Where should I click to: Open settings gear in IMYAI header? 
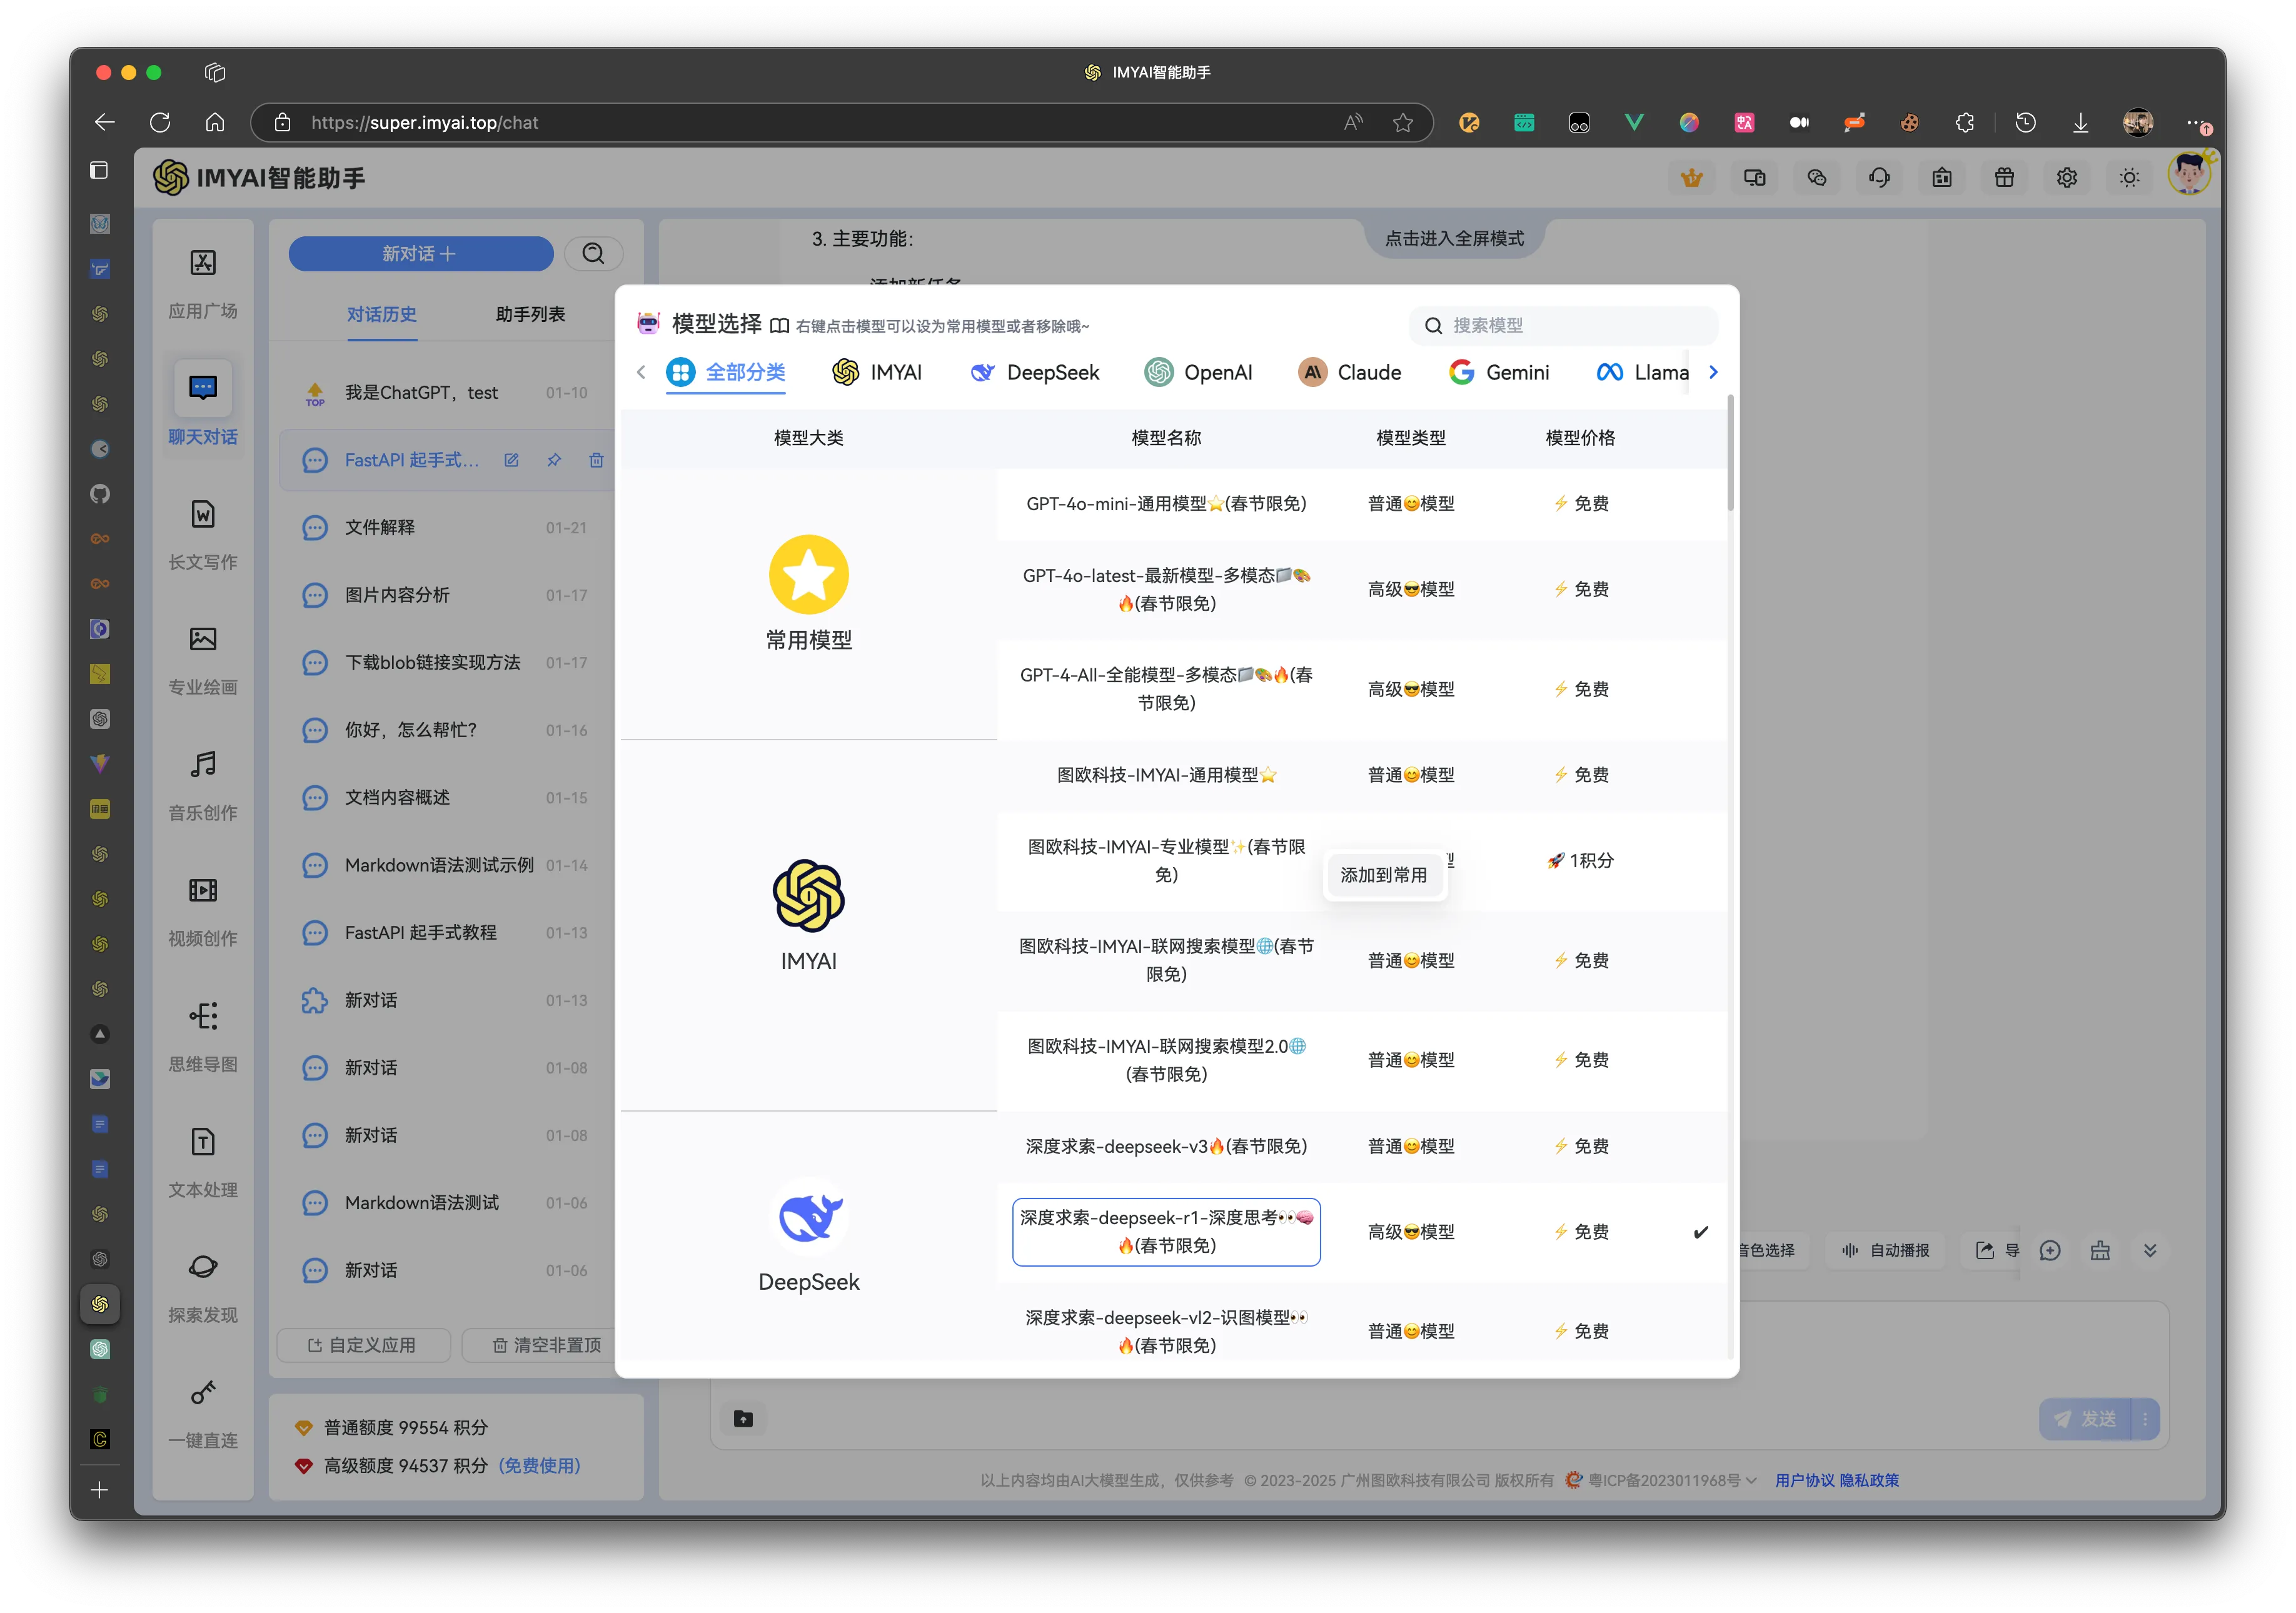(2067, 178)
